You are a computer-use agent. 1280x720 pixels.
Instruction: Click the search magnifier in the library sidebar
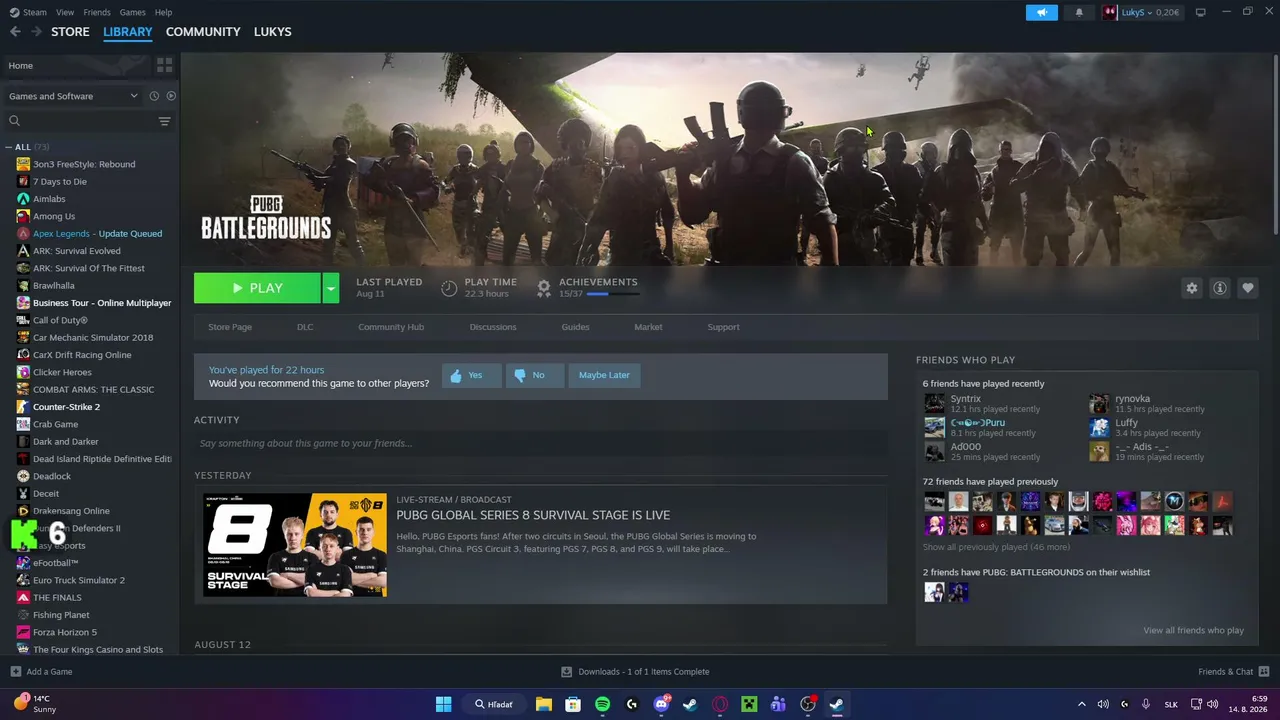tap(15, 121)
